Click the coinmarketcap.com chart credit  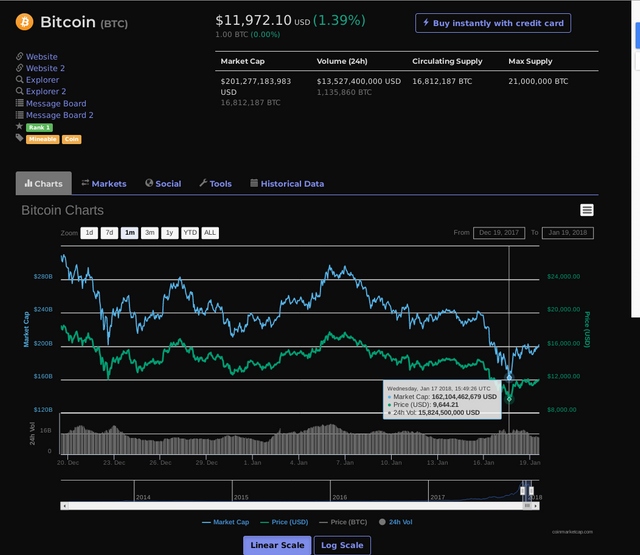572,532
